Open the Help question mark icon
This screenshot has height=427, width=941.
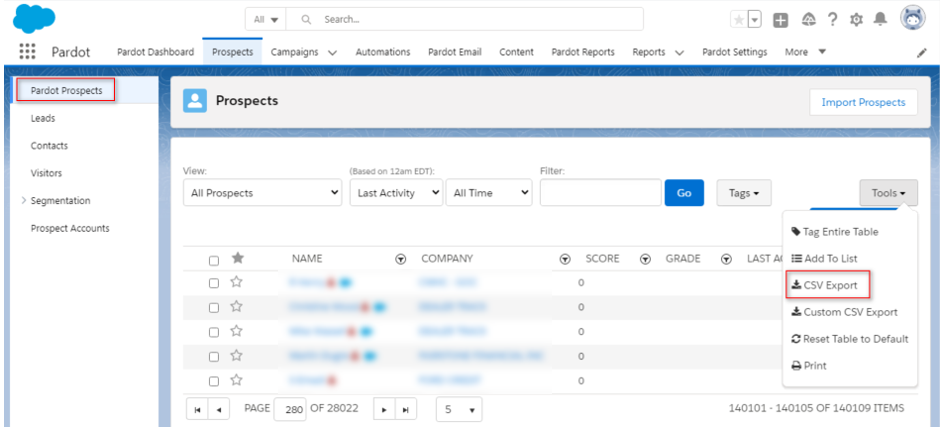832,20
